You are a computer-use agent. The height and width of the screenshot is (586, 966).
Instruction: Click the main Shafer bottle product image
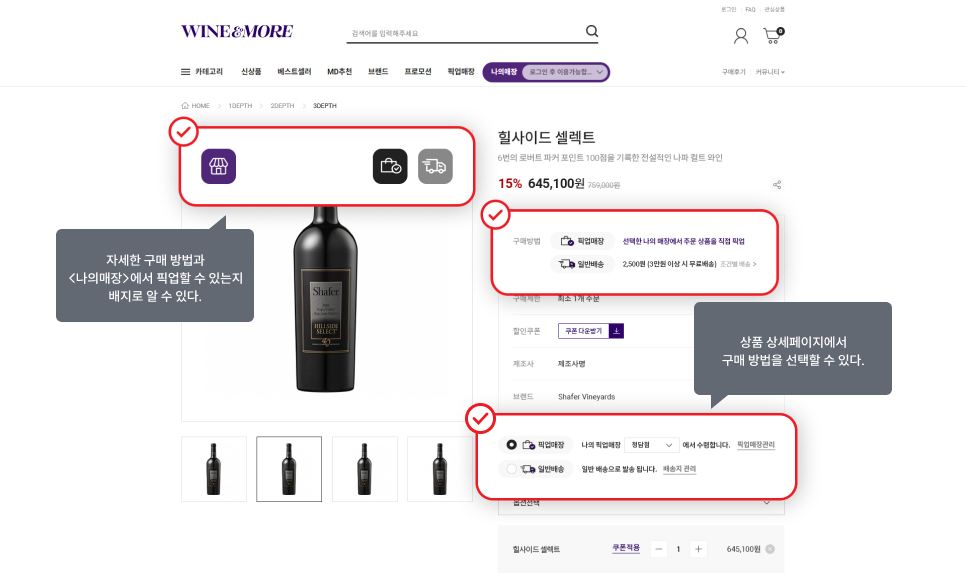click(x=325, y=299)
